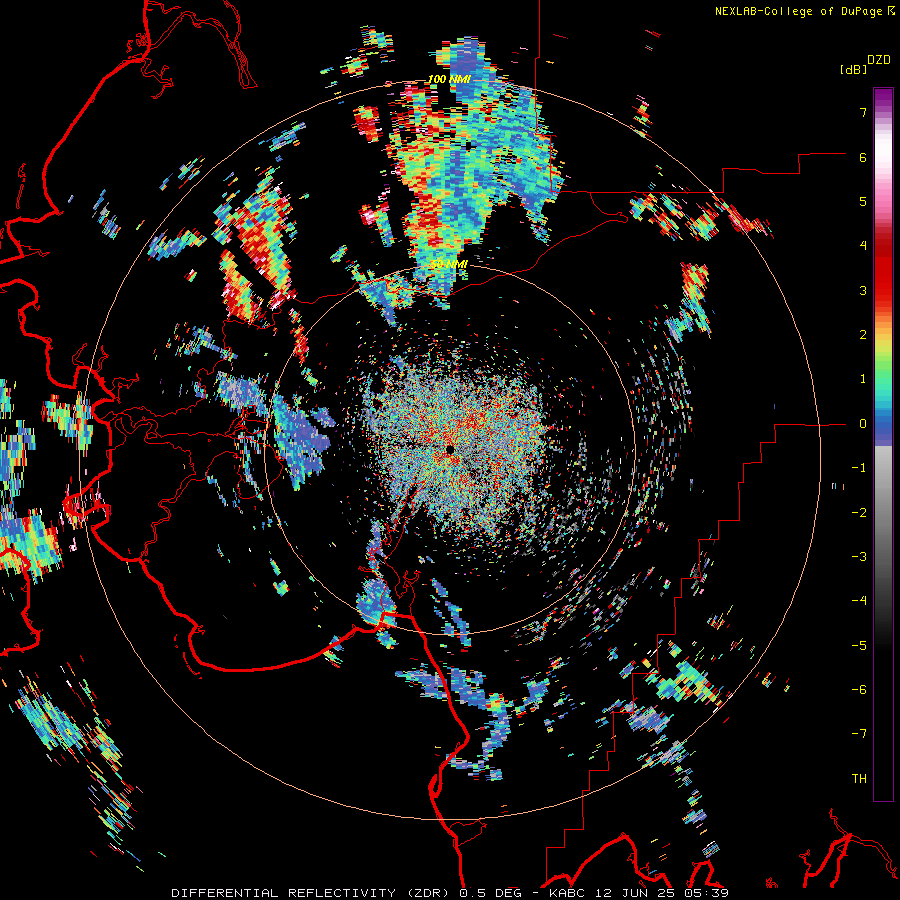Click the TH threshold label on scale
This screenshot has height=900, width=900.
pos(859,779)
